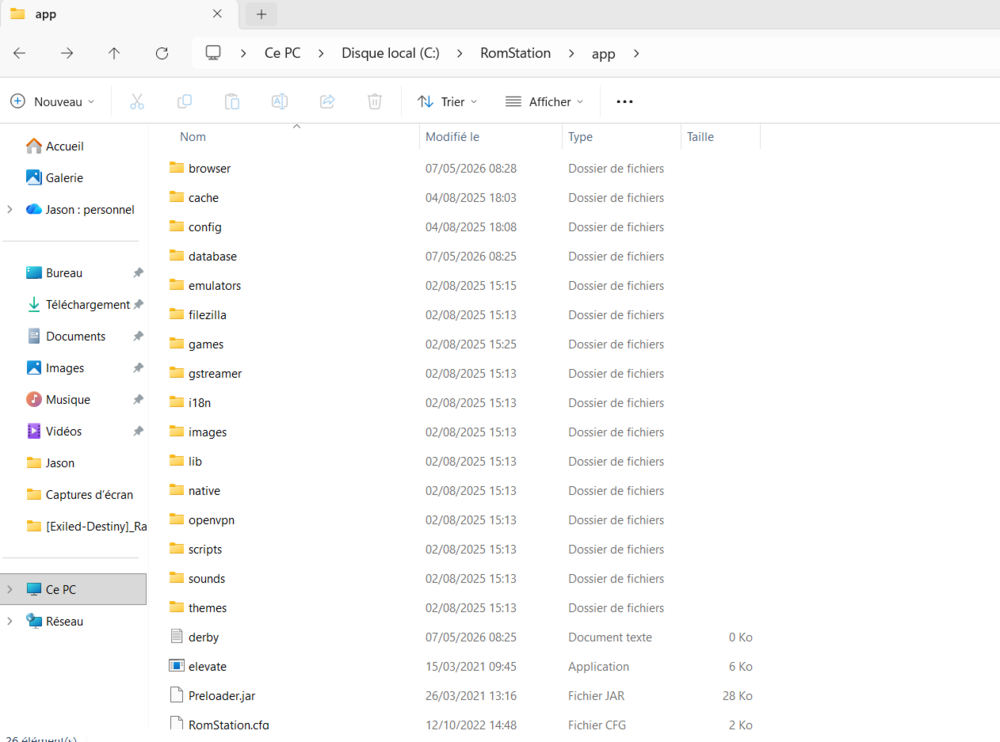Expand the Ce PC tree node
The image size is (1000, 742).
coord(10,590)
